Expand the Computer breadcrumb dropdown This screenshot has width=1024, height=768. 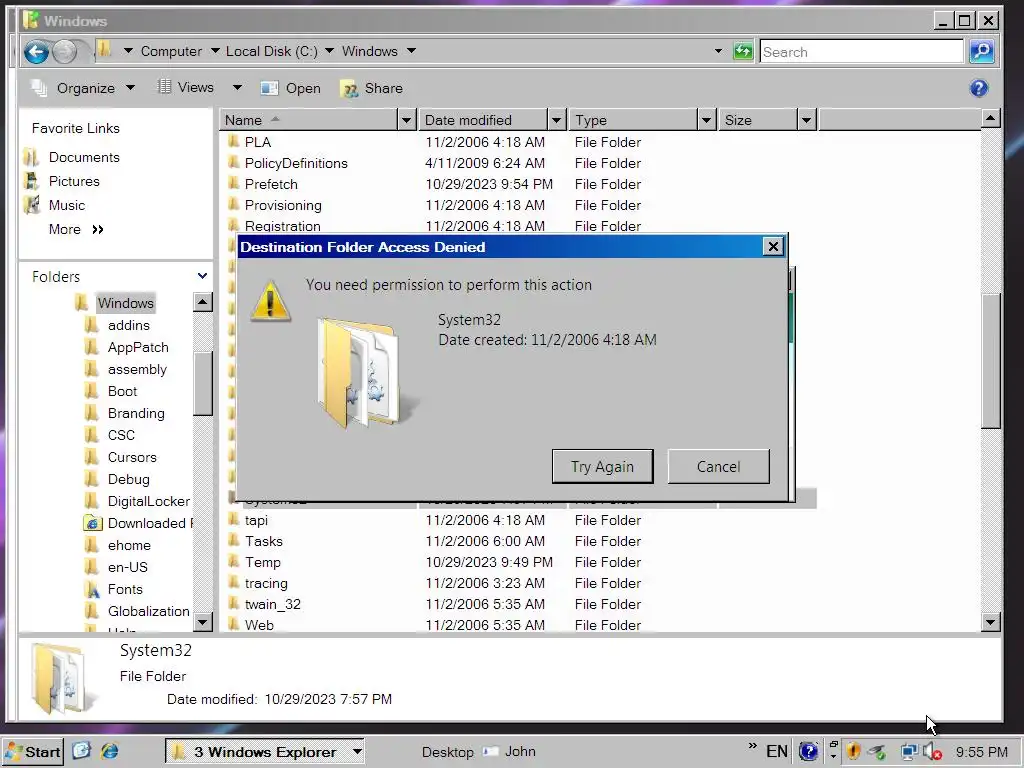[x=215, y=51]
